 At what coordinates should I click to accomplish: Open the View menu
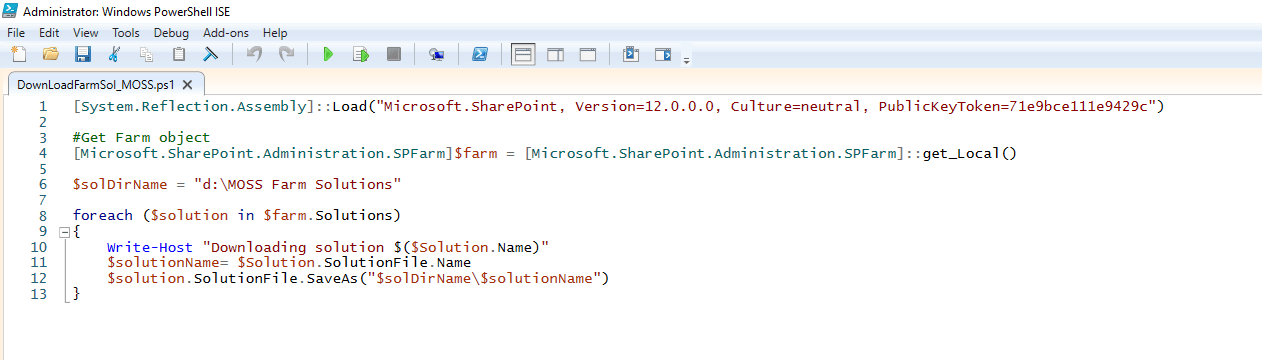[86, 33]
